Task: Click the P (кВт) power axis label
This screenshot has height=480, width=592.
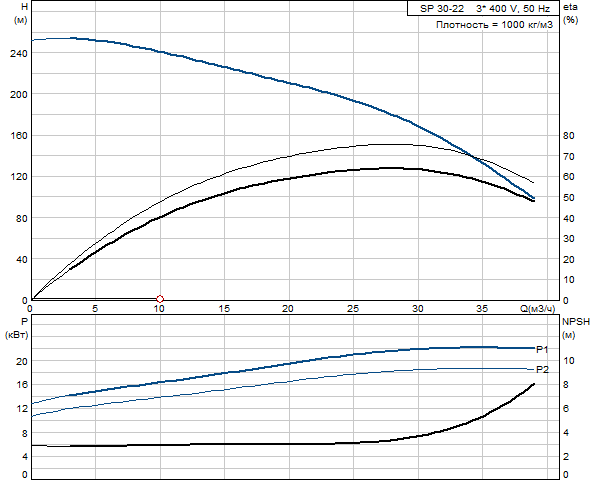Action: 17,328
